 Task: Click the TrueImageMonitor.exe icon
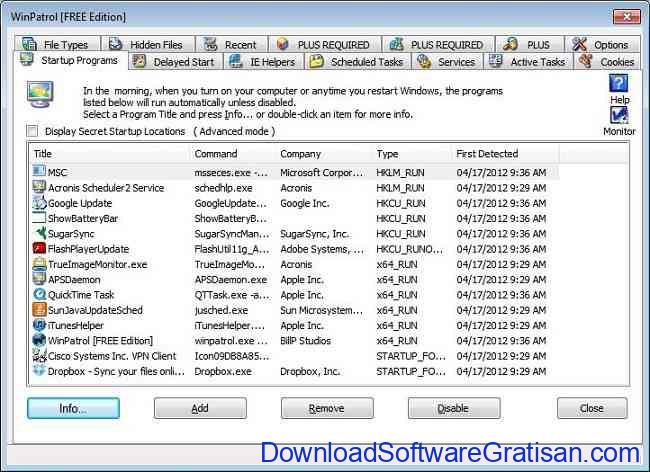(x=39, y=264)
